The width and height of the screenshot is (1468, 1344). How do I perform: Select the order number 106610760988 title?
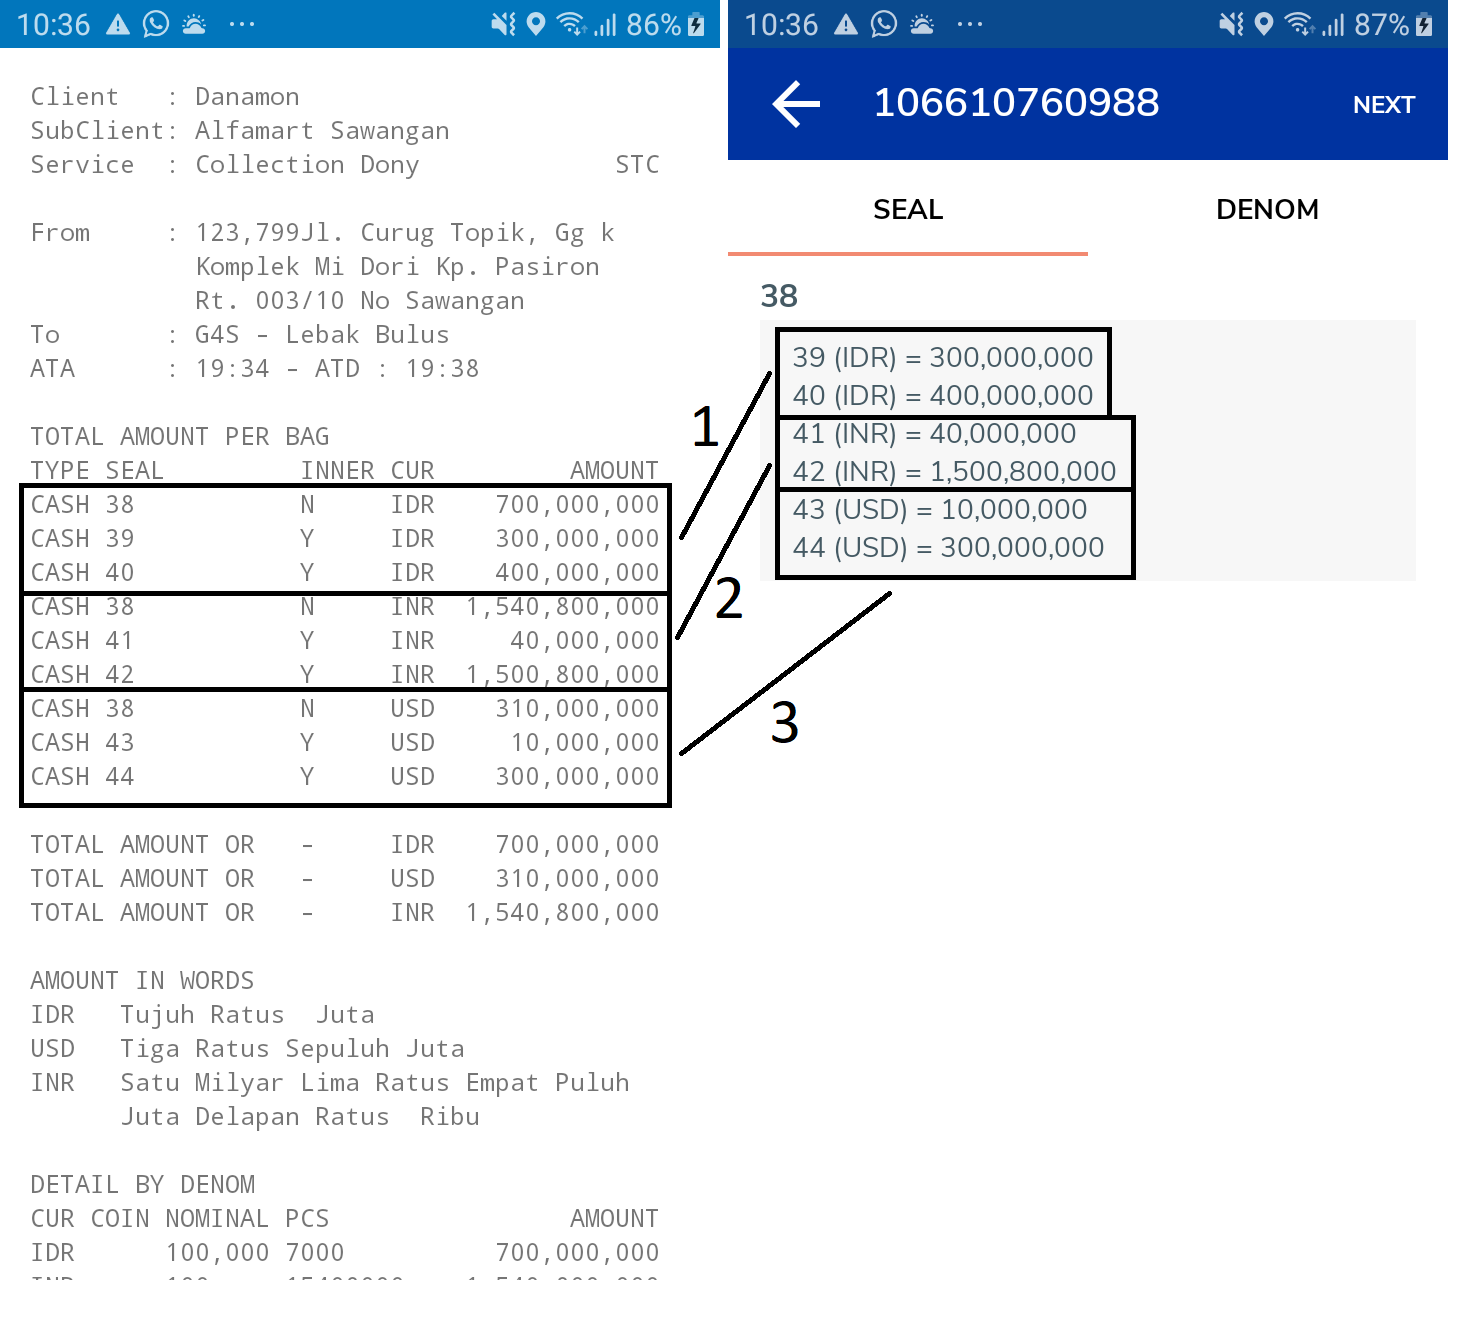pos(1016,102)
